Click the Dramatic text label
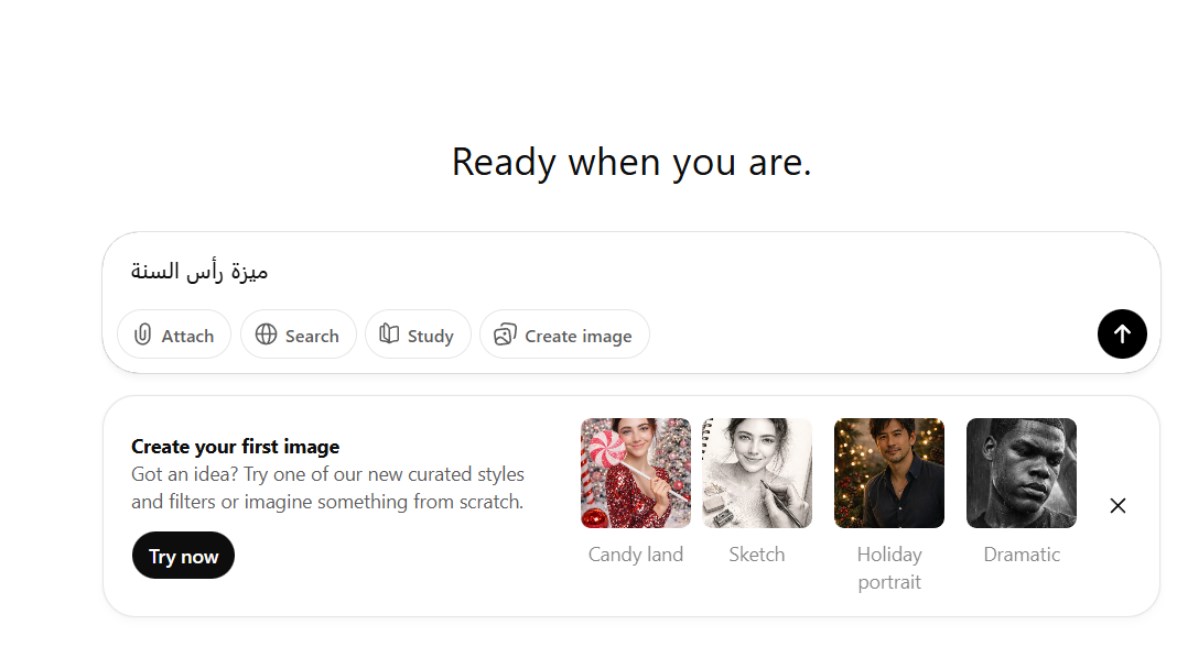The width and height of the screenshot is (1177, 658). (x=1020, y=554)
